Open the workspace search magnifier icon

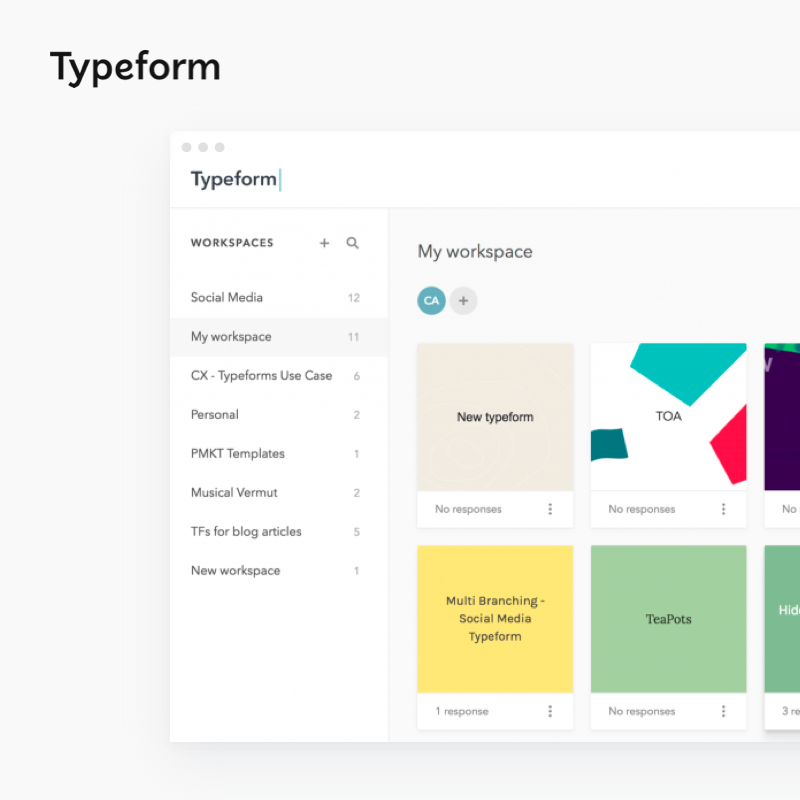pyautogui.click(x=353, y=243)
